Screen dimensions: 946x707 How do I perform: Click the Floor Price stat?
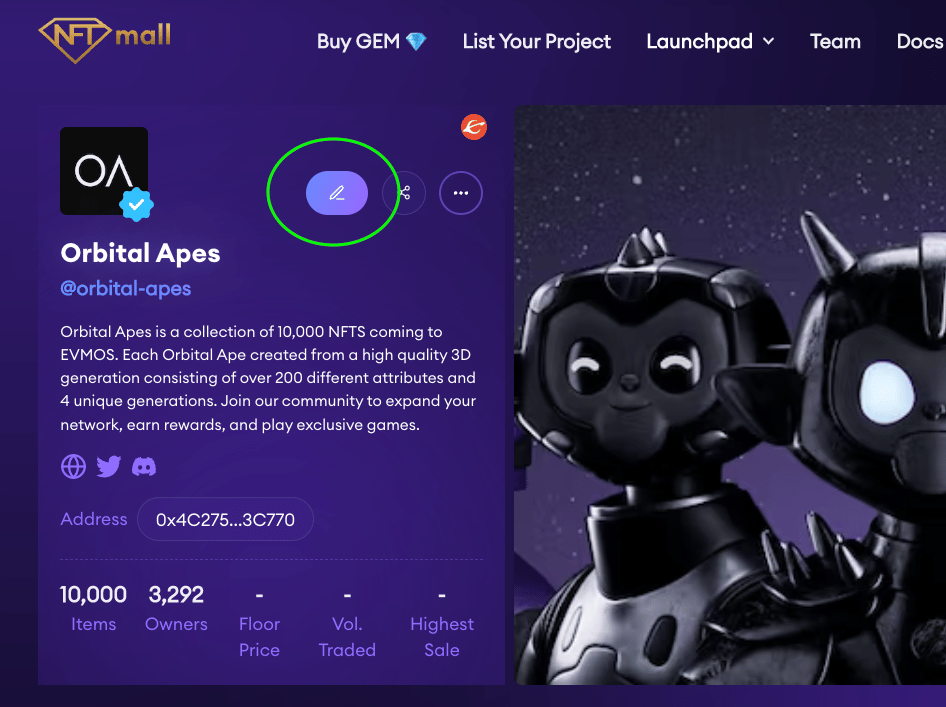pyautogui.click(x=259, y=621)
